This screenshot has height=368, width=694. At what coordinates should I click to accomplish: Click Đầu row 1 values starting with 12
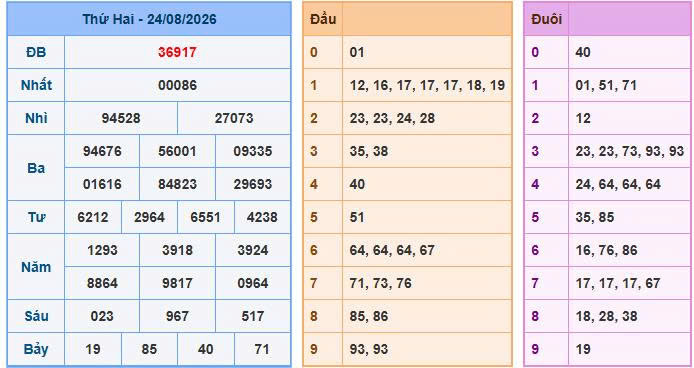click(427, 85)
